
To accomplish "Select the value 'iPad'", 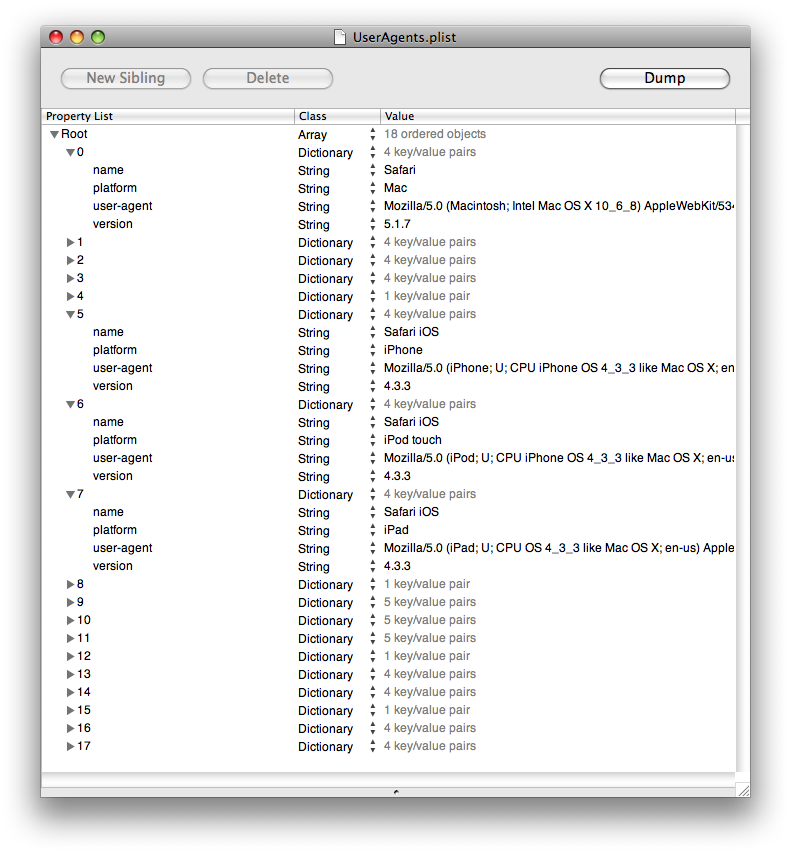I will click(x=396, y=530).
